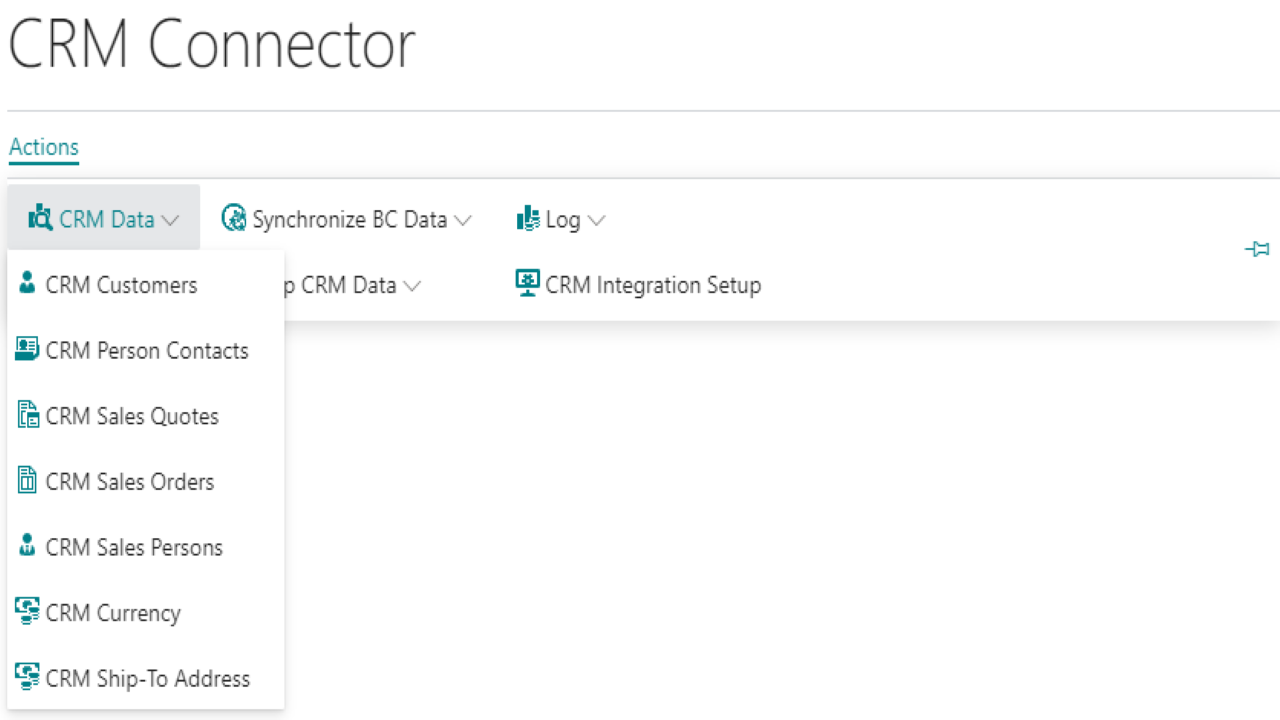The height and width of the screenshot is (720, 1280).
Task: Open the CRM Currency menu entry
Action: click(146, 612)
